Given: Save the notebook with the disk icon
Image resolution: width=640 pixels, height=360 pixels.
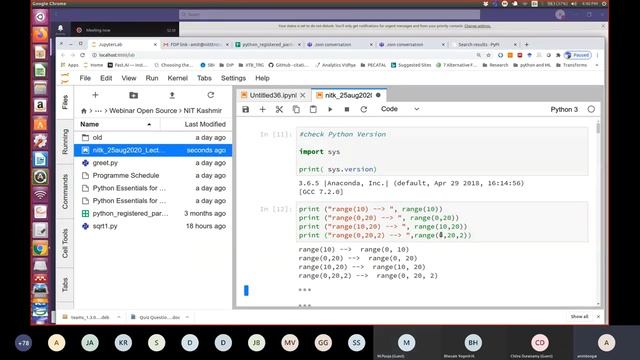Looking at the screenshot, I should [245, 109].
